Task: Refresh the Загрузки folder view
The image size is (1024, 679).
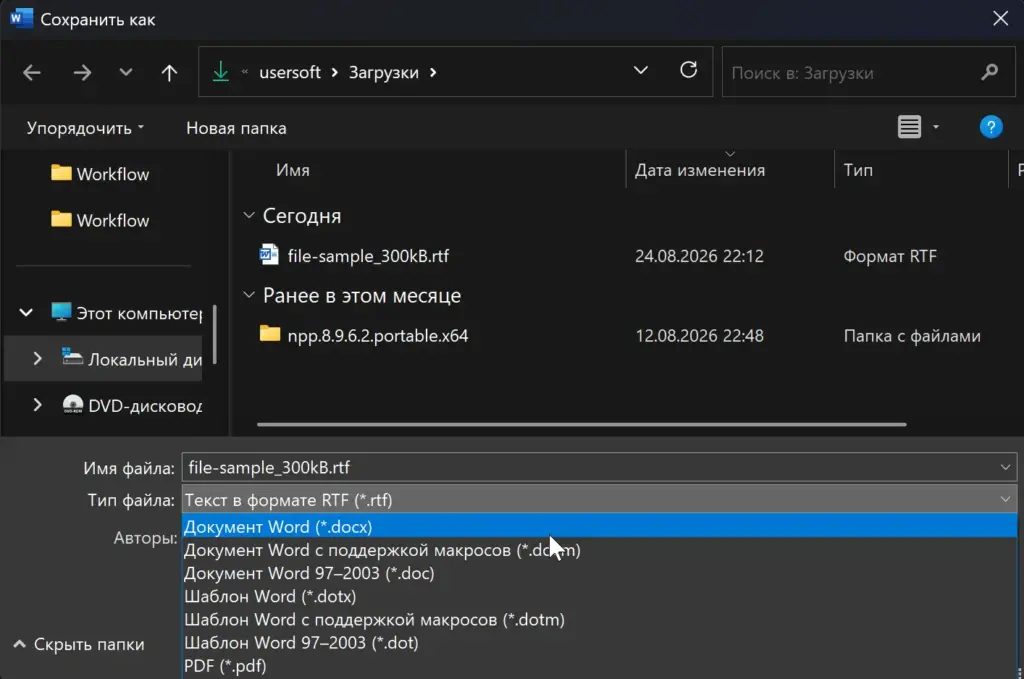Action: [688, 70]
